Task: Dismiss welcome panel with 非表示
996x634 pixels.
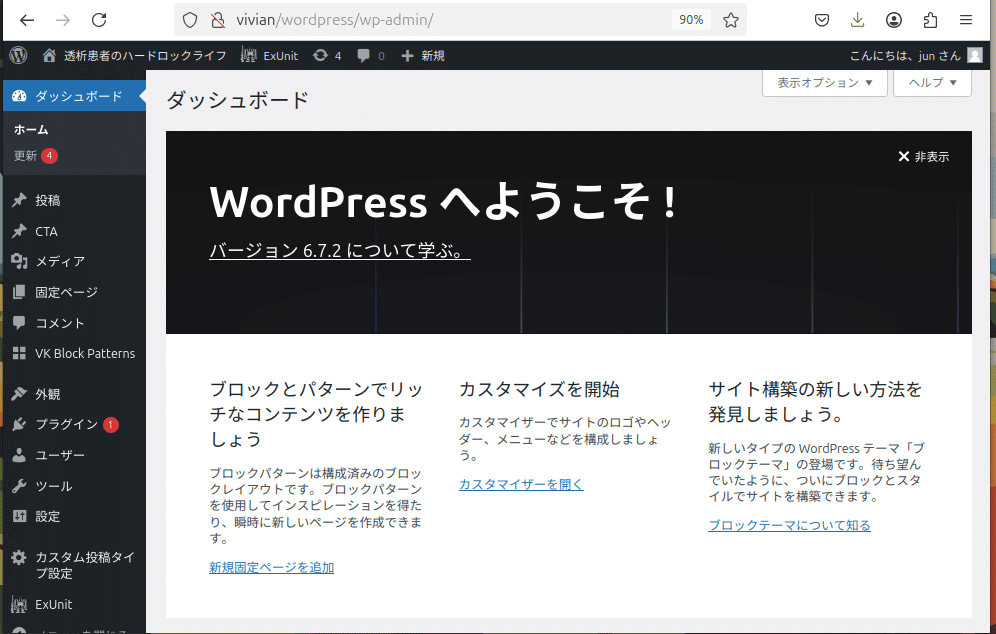Action: click(x=924, y=156)
